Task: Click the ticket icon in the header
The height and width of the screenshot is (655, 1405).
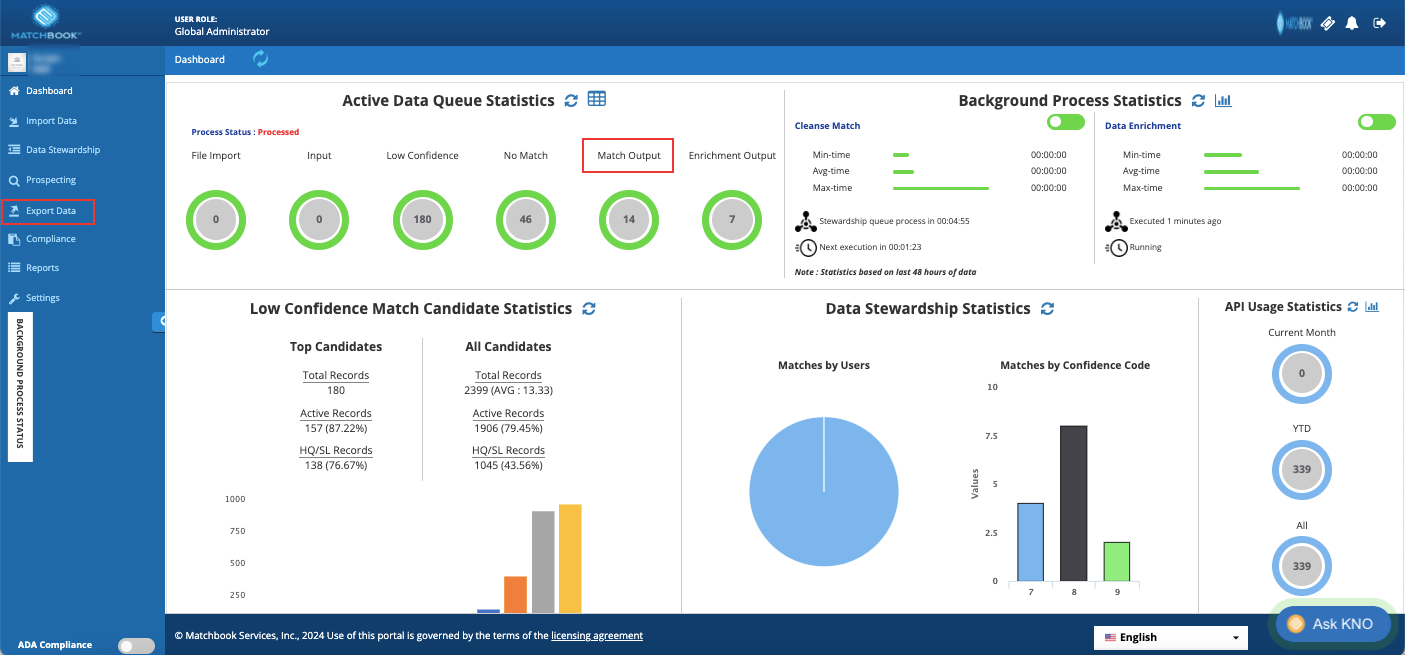Action: 1328,22
